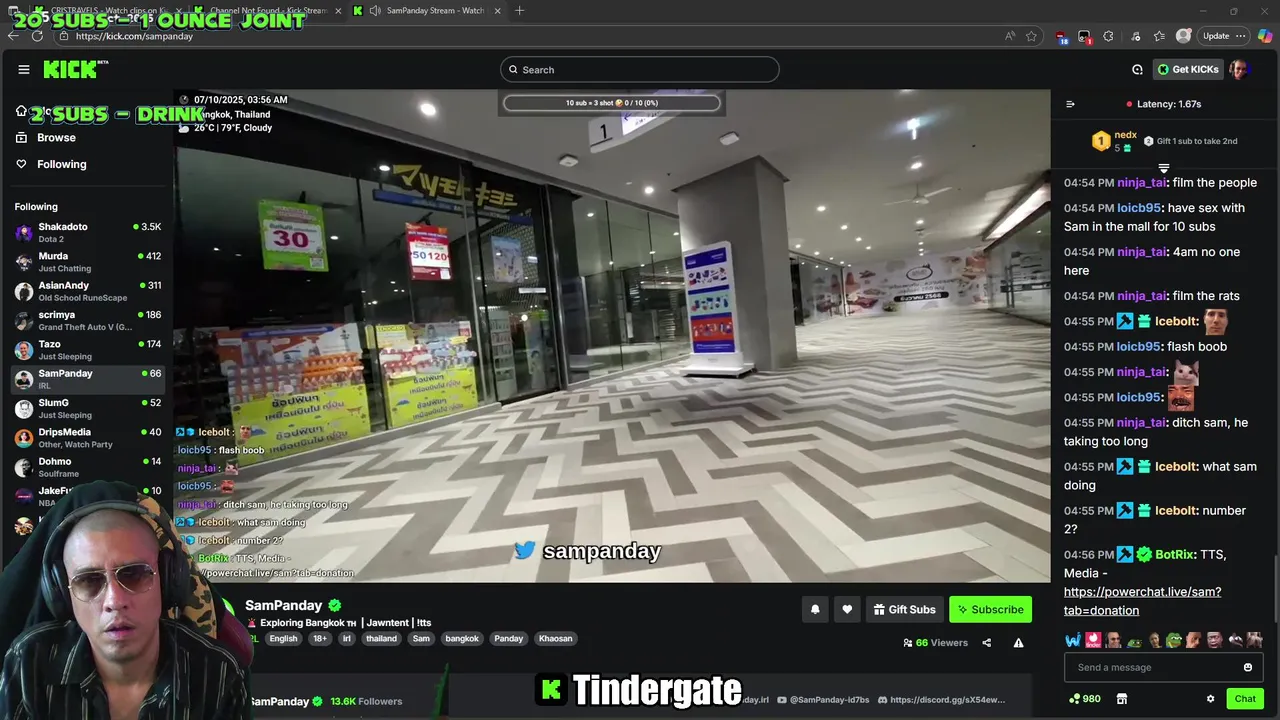Click the browser Update button
Screen dimensions: 1280x720
pos(1224,36)
